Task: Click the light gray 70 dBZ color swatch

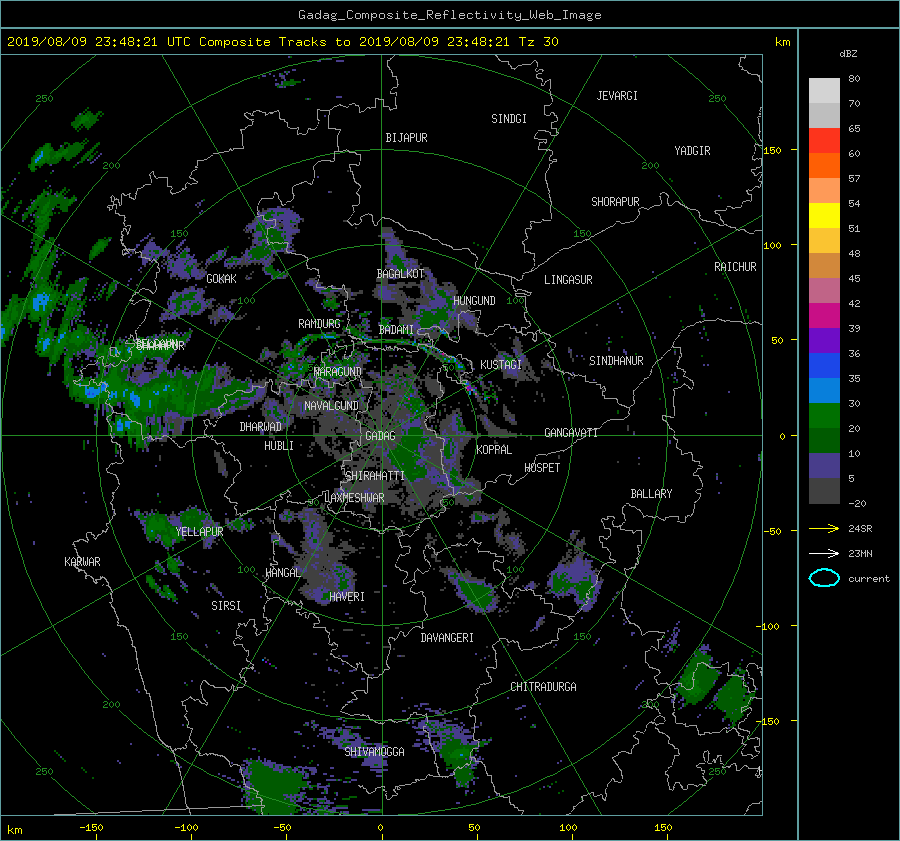Action: tap(824, 91)
